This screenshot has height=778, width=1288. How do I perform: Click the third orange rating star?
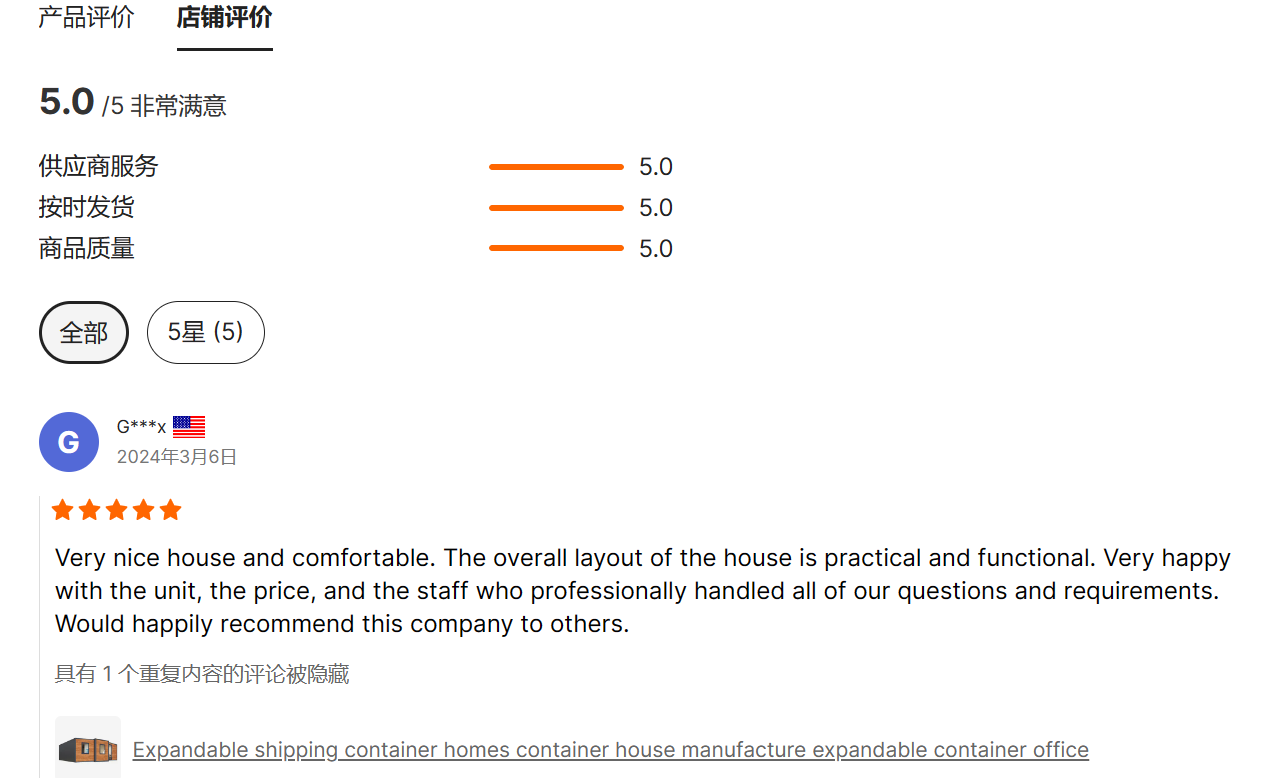117,510
